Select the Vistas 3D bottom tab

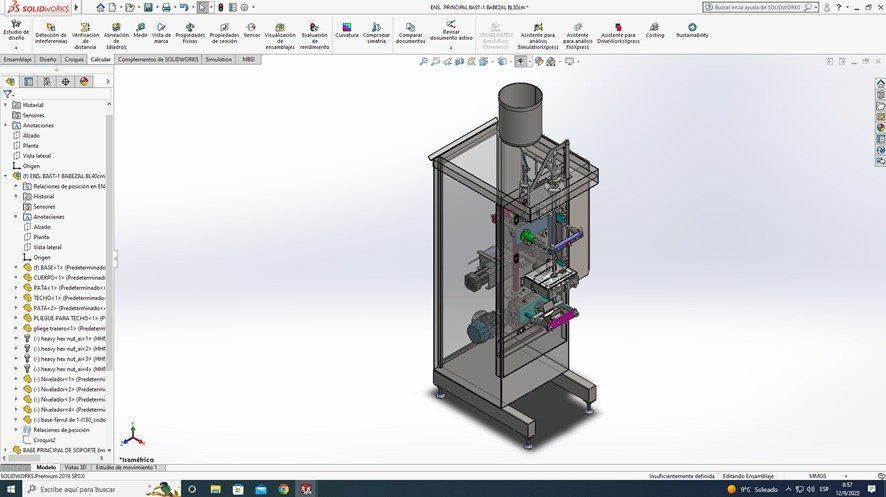pyautogui.click(x=75, y=468)
